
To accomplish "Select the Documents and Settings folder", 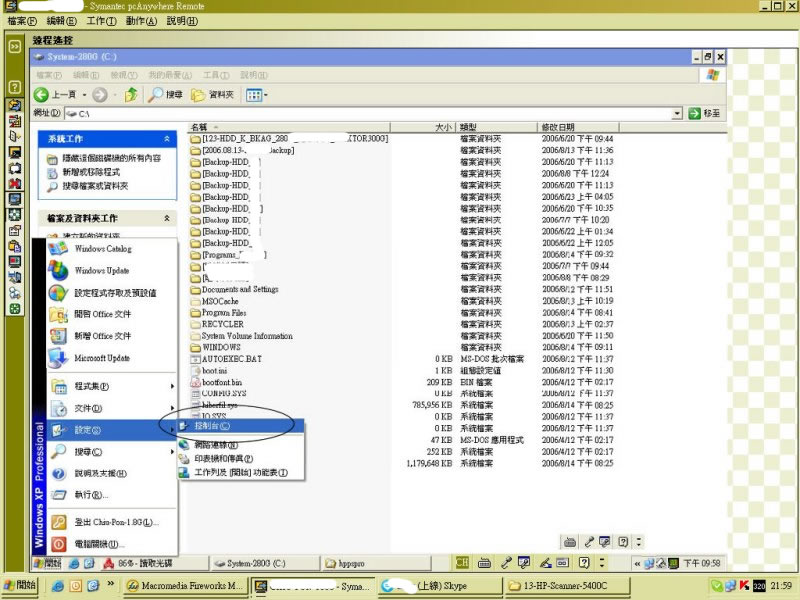I will [234, 289].
